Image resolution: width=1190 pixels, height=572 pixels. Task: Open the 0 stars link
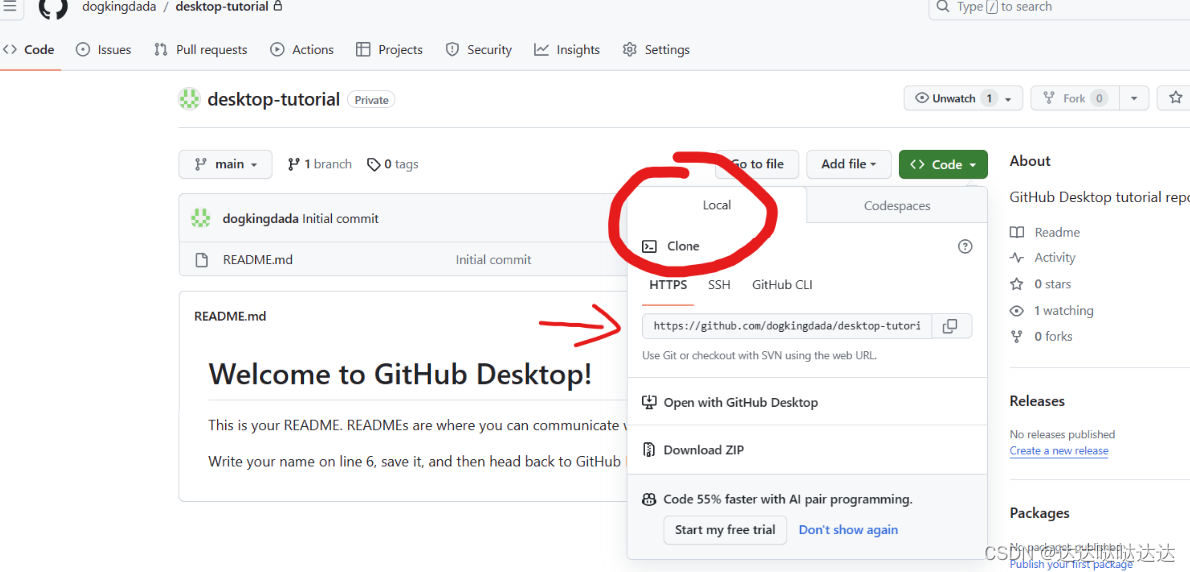click(x=1053, y=284)
